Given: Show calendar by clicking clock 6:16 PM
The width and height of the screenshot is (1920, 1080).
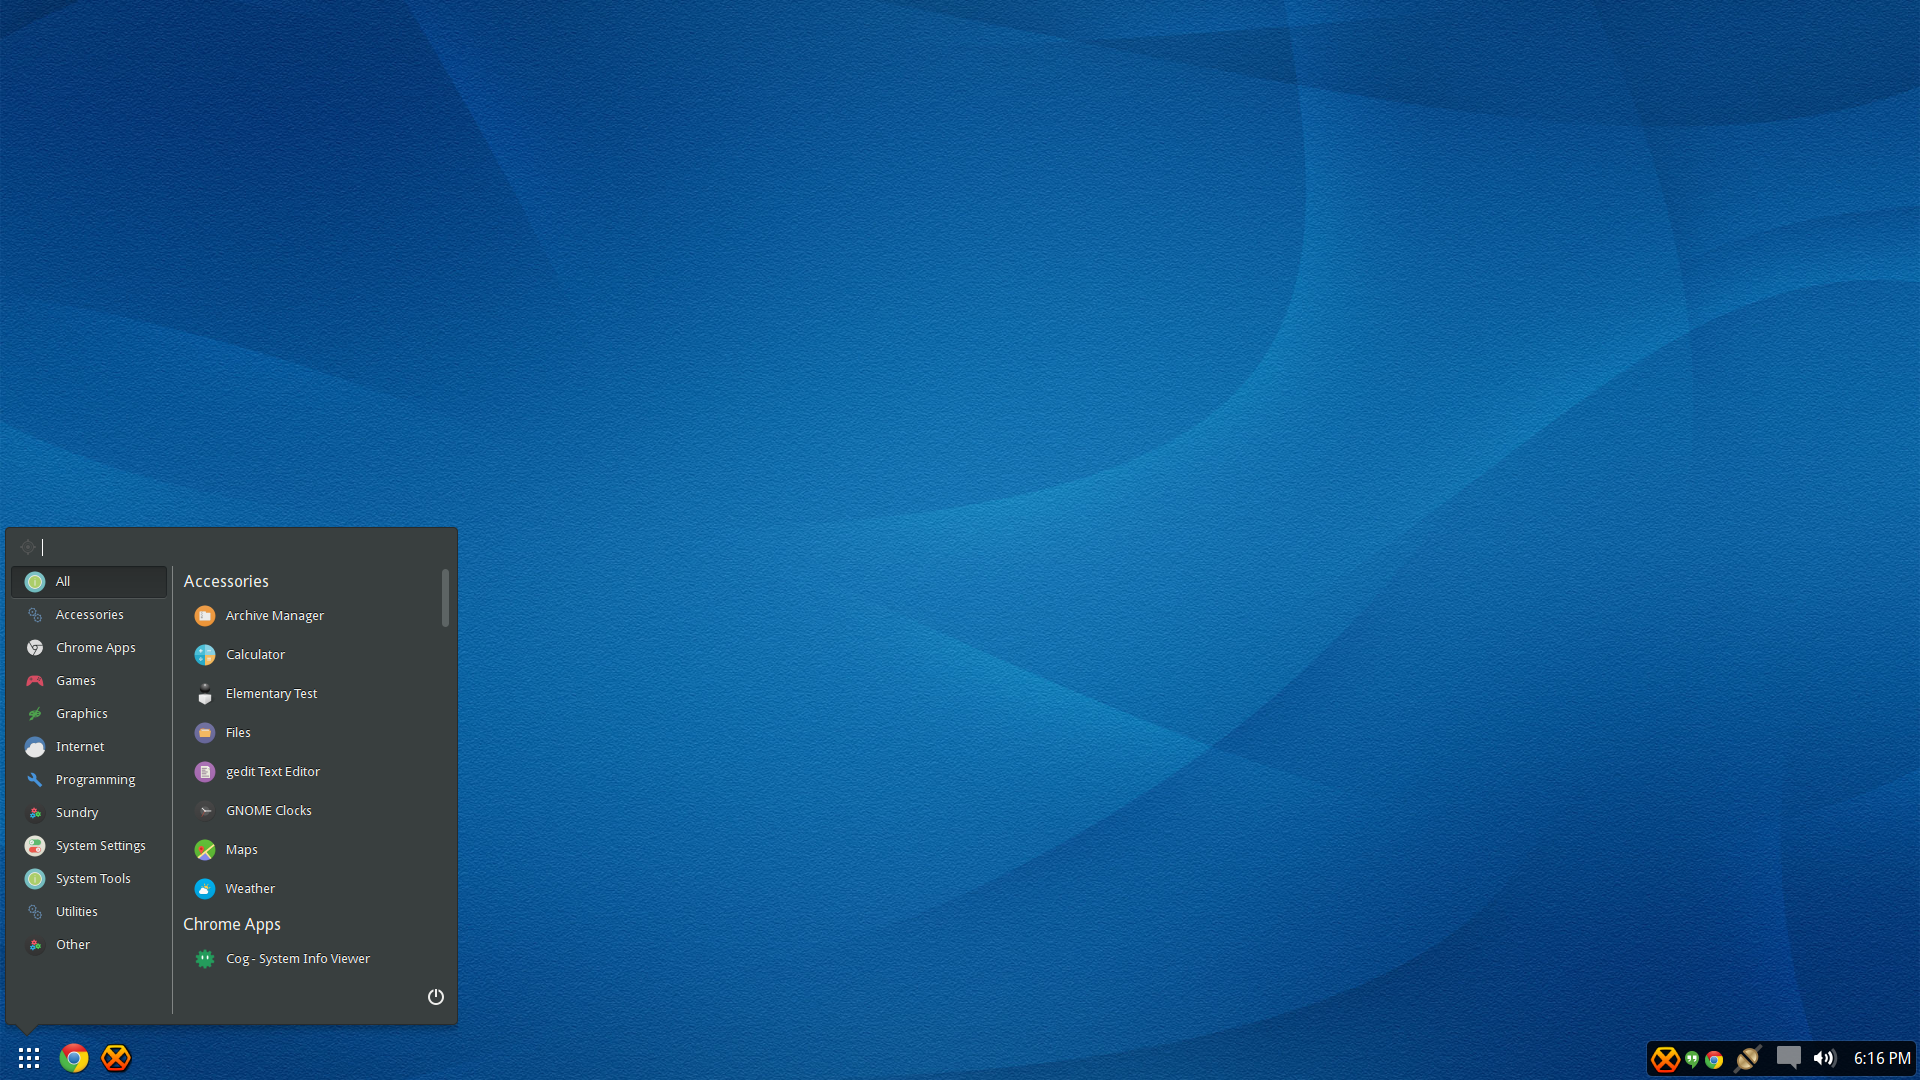Looking at the screenshot, I should pos(1882,1058).
